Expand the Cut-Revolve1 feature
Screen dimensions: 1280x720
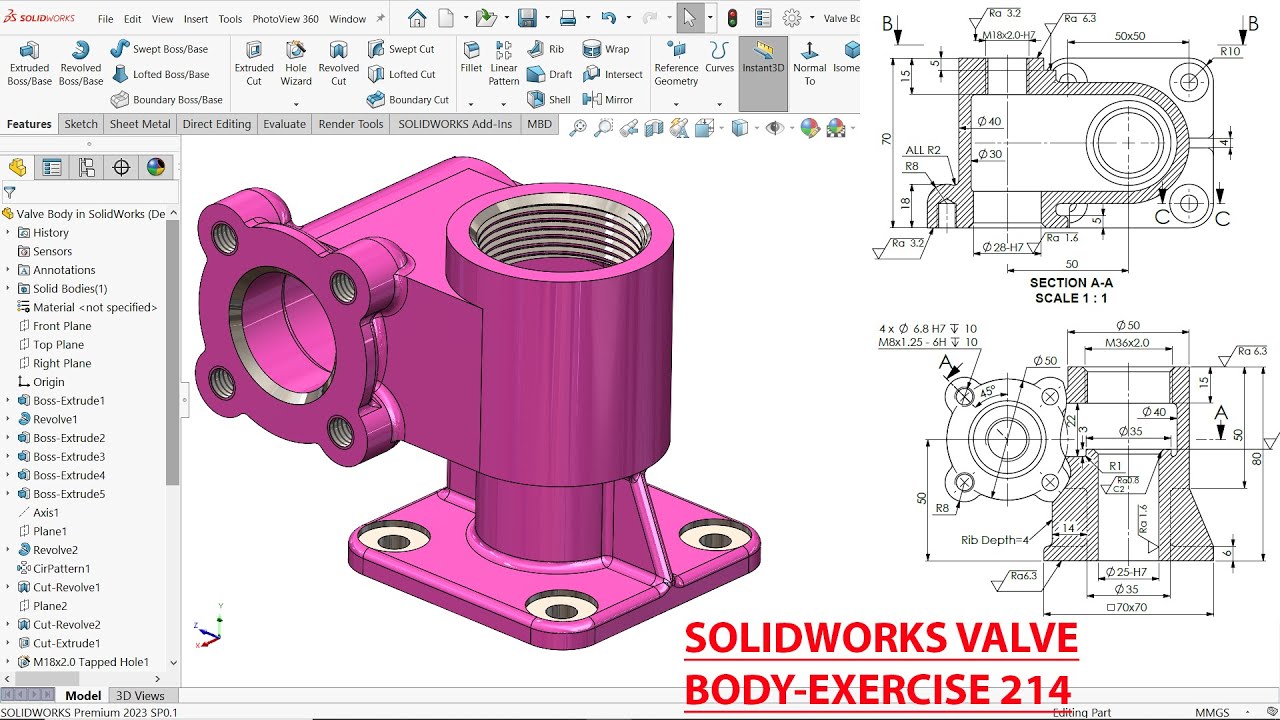8,588
